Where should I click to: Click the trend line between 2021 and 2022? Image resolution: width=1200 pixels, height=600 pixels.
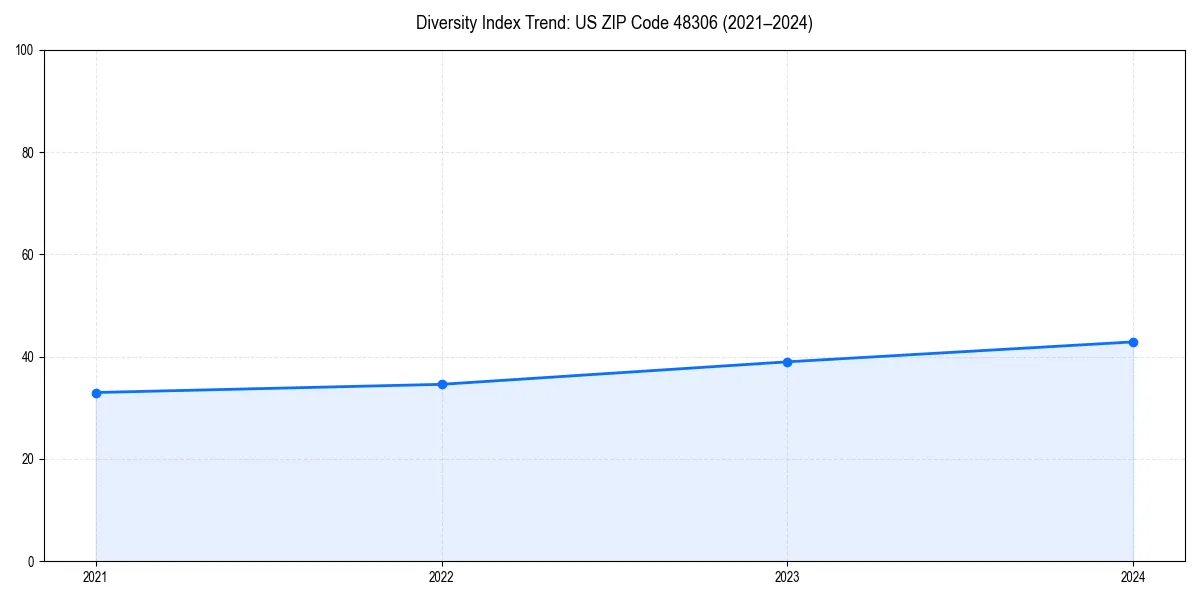click(268, 387)
